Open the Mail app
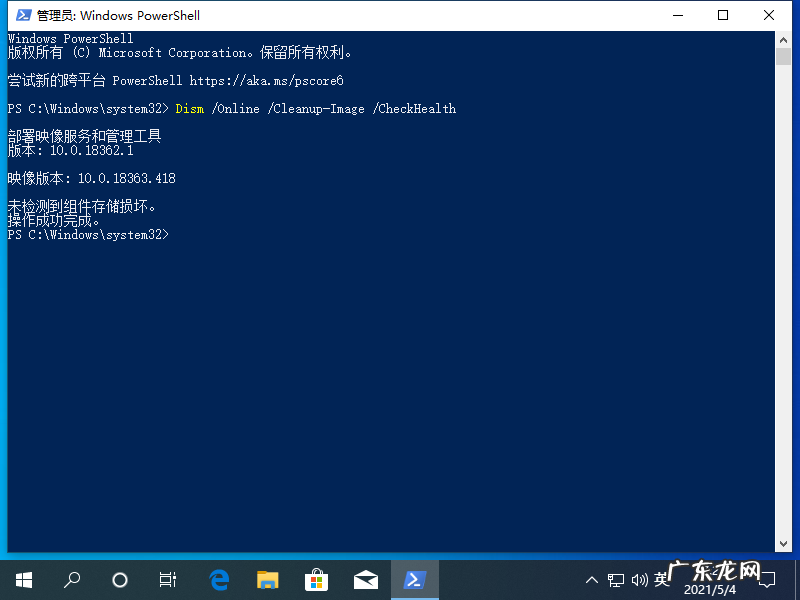 coord(365,579)
